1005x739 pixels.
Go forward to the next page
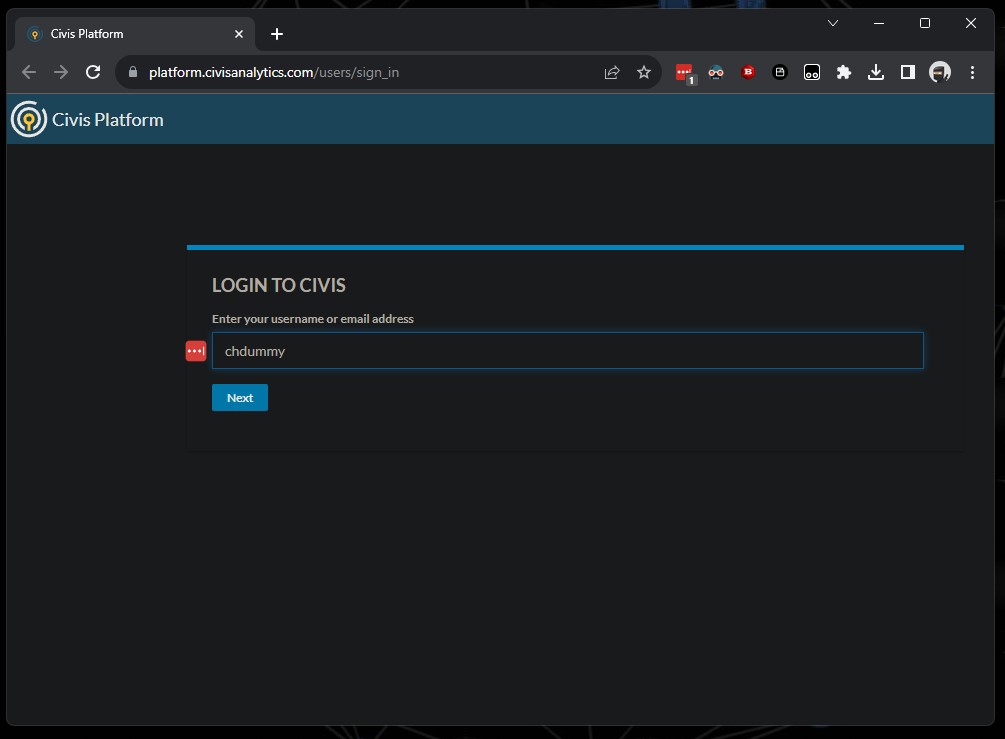point(61,72)
